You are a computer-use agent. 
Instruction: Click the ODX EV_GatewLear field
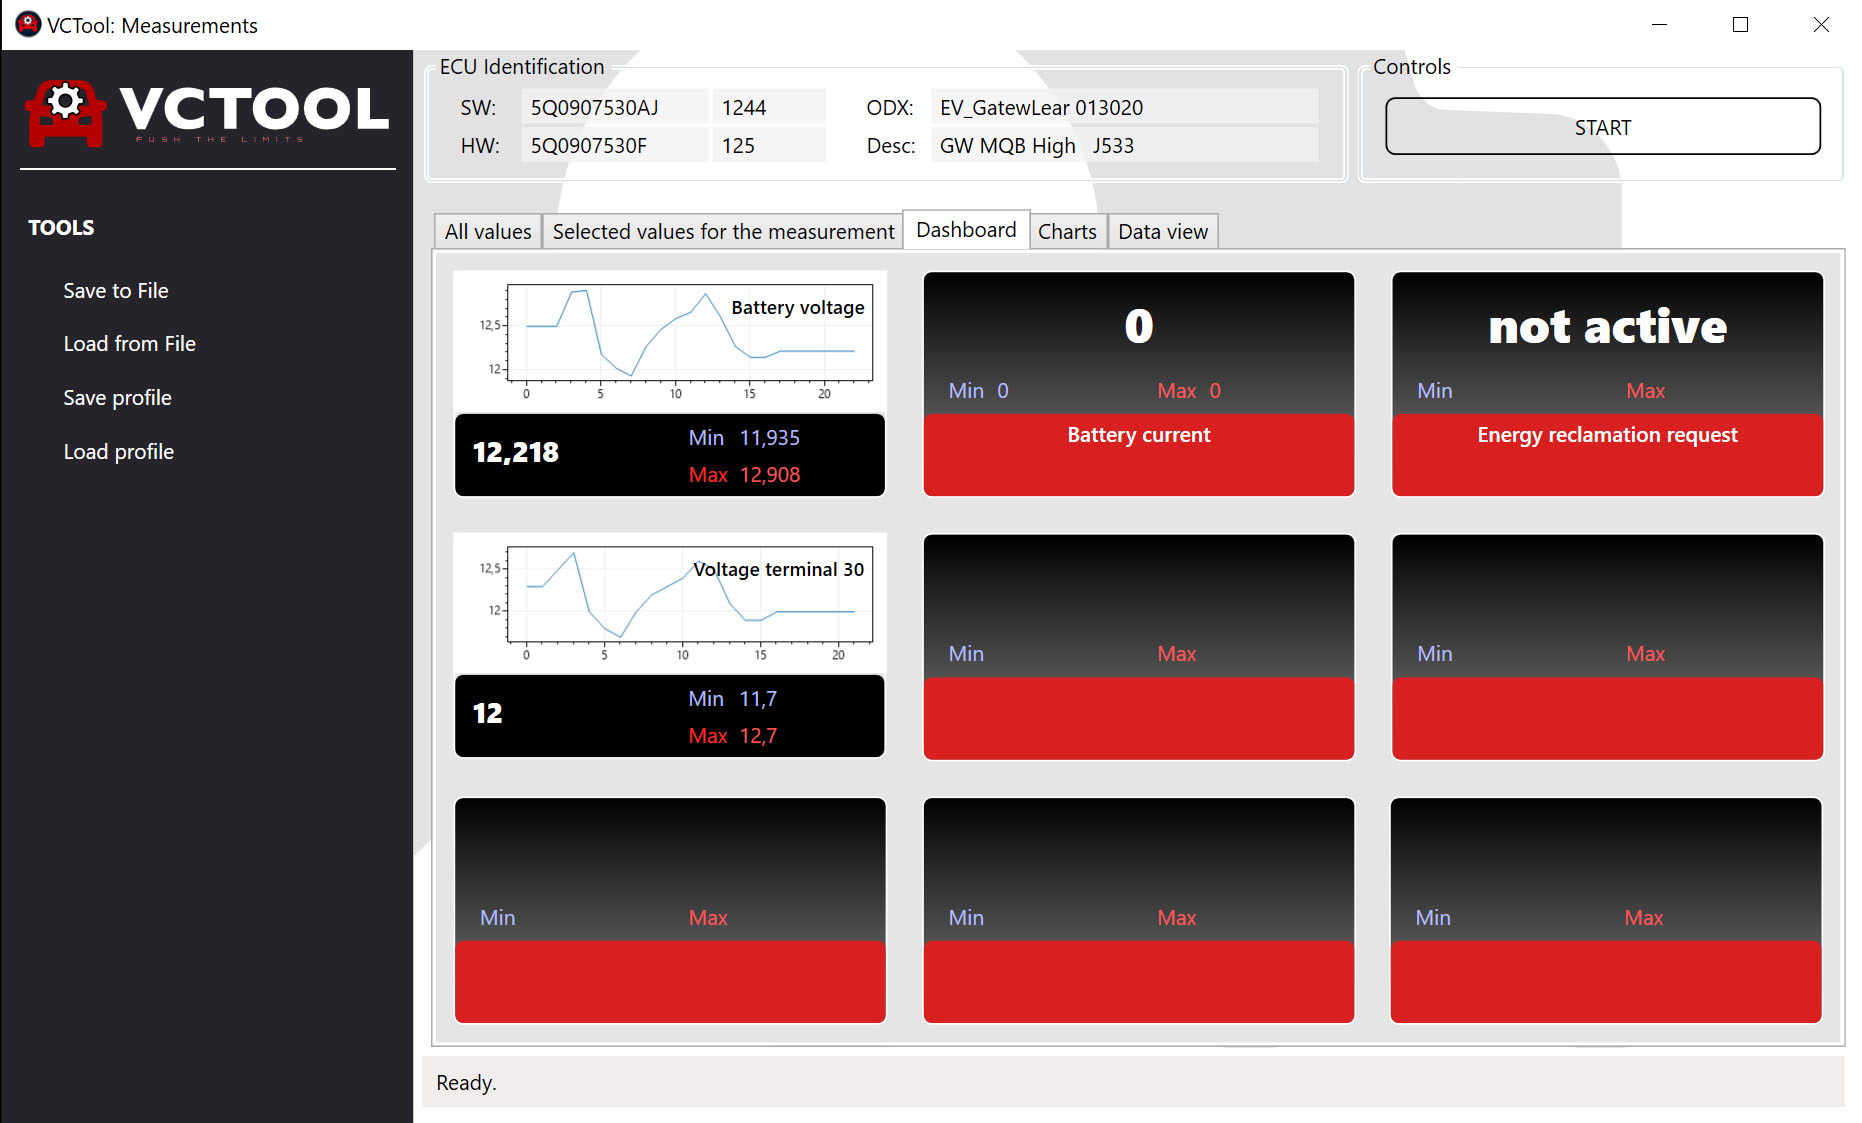tap(1122, 108)
